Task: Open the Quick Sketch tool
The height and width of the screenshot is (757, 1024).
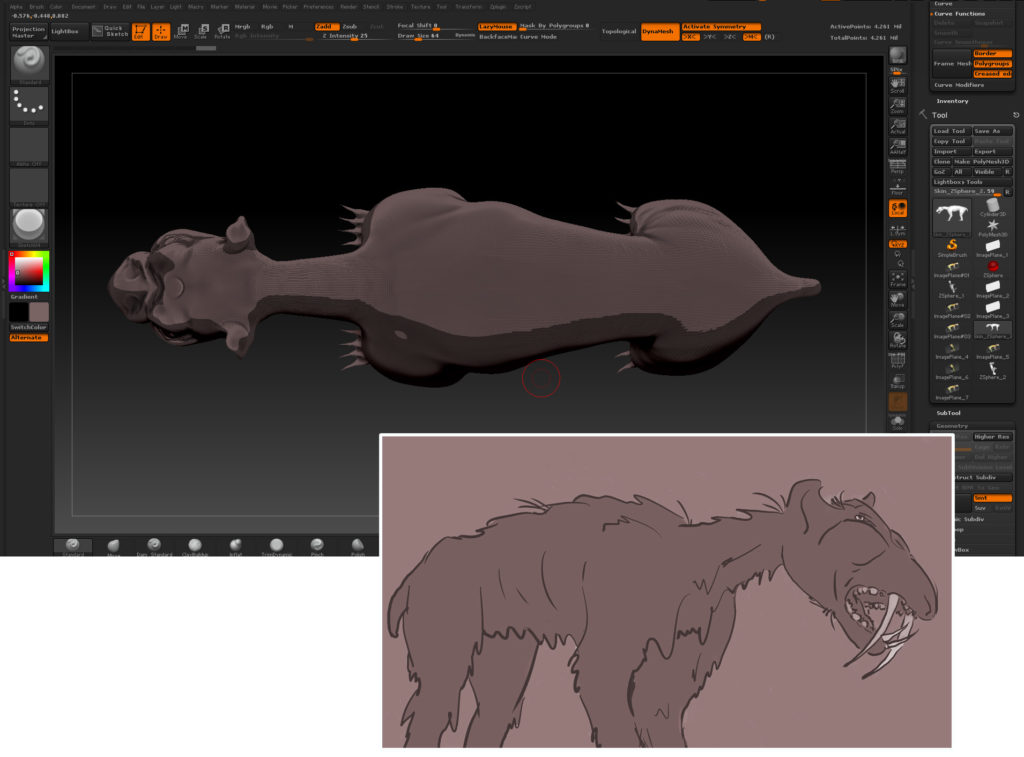Action: click(x=109, y=31)
